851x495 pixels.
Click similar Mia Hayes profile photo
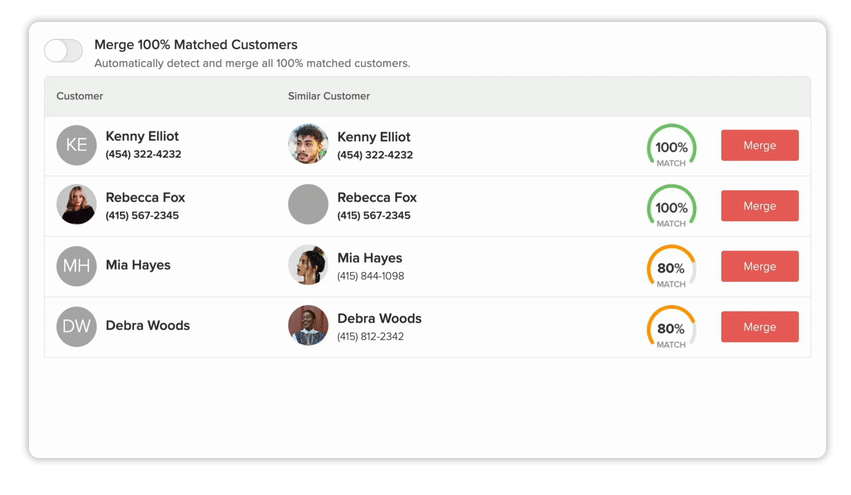pos(308,266)
